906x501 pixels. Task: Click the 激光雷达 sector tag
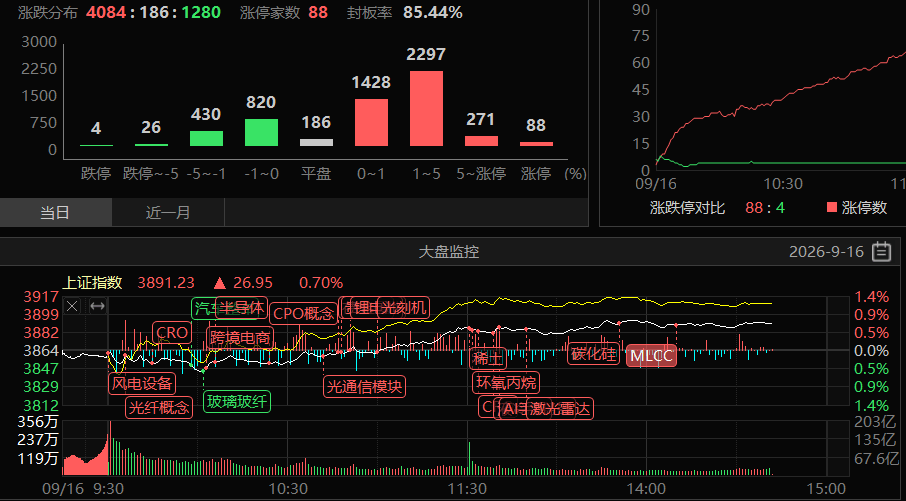560,409
